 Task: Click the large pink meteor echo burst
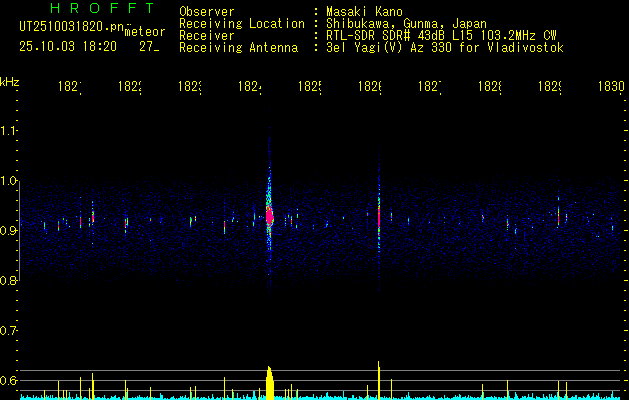click(x=270, y=216)
